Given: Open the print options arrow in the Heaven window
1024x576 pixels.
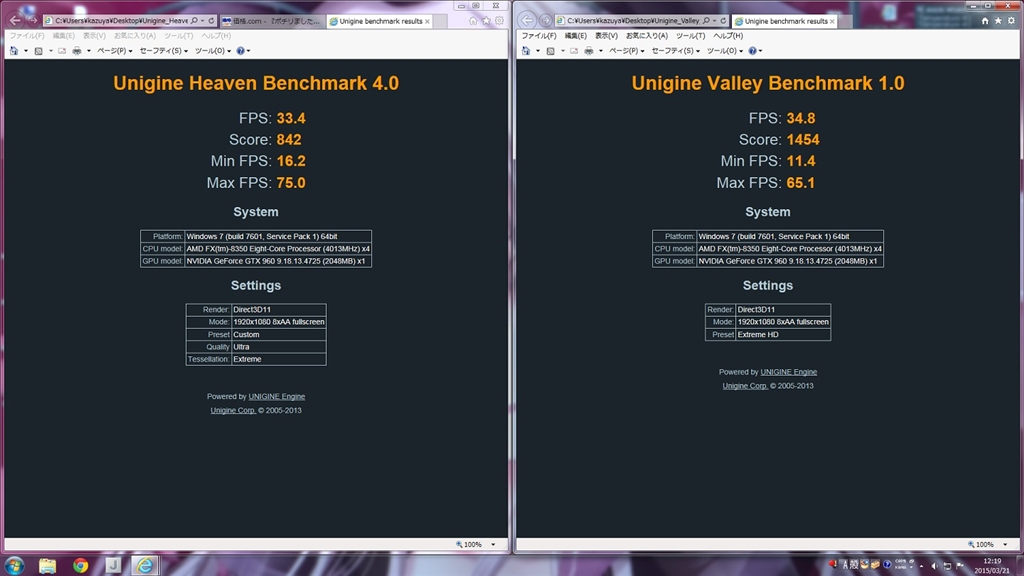Looking at the screenshot, I should pos(88,50).
